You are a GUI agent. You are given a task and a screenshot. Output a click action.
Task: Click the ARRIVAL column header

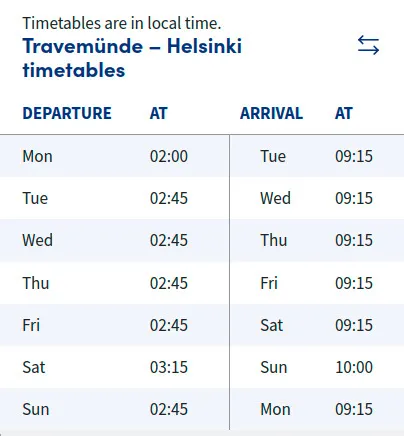271,113
